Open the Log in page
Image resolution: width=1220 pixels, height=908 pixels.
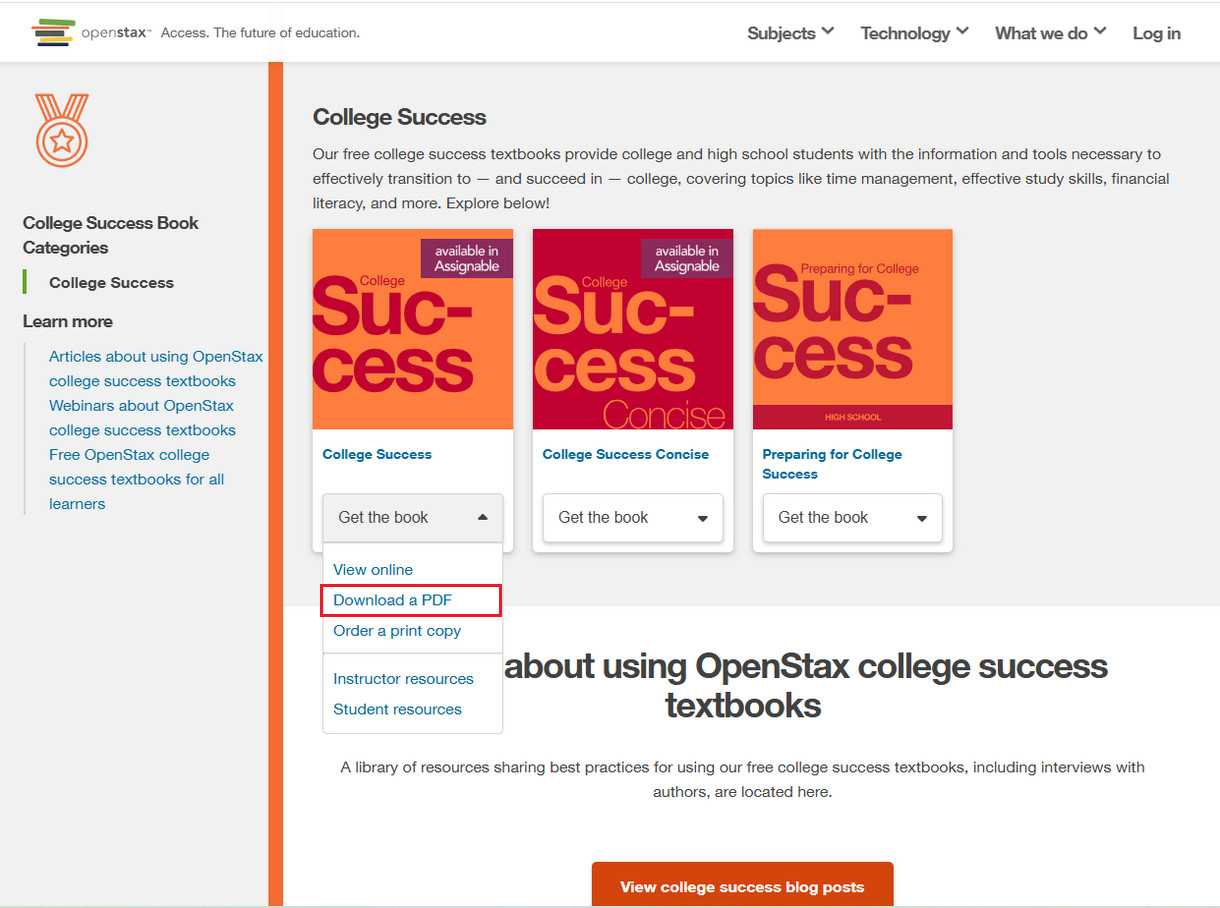[1156, 33]
